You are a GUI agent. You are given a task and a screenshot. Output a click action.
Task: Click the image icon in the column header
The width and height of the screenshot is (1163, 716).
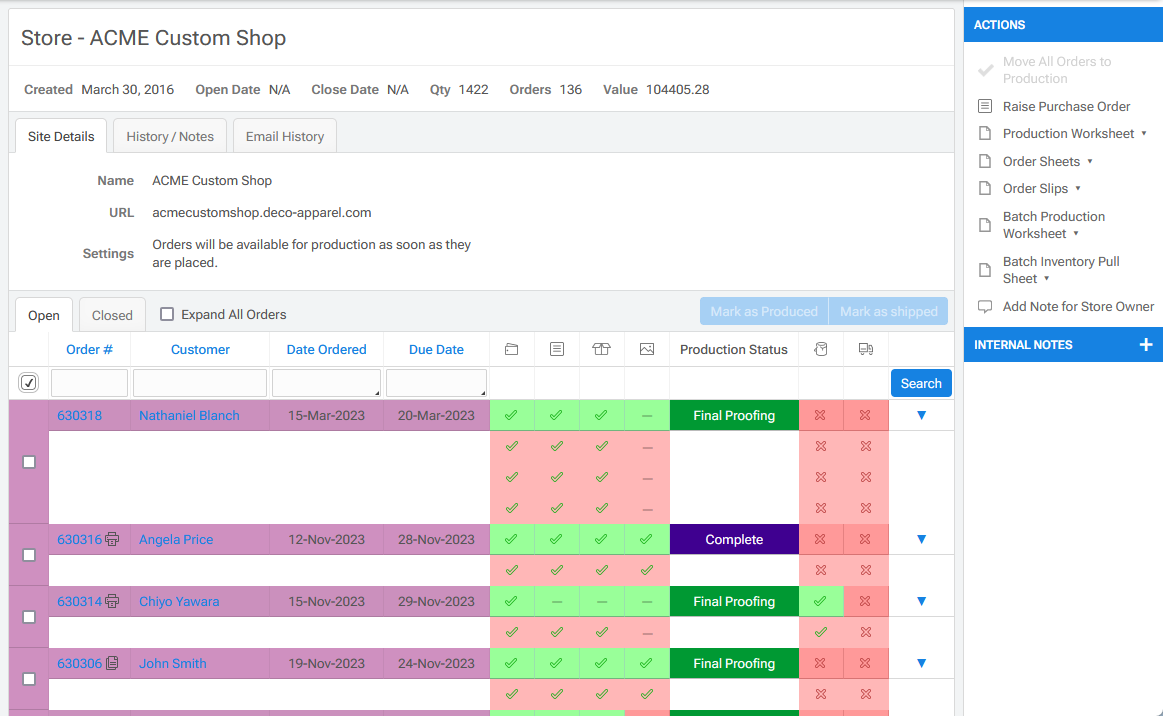point(647,349)
